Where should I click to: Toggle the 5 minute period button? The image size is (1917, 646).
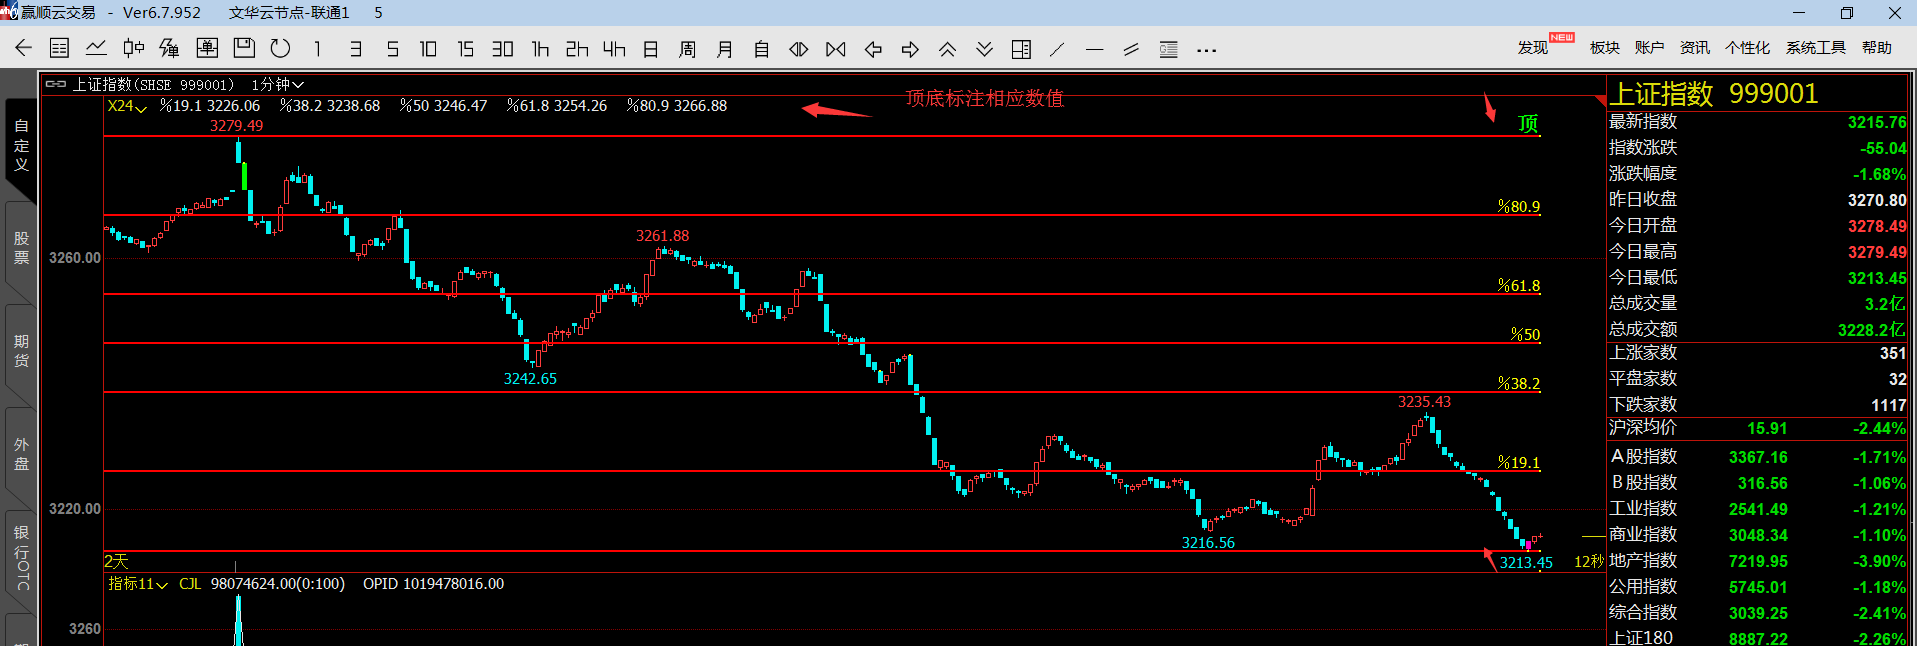[392, 49]
